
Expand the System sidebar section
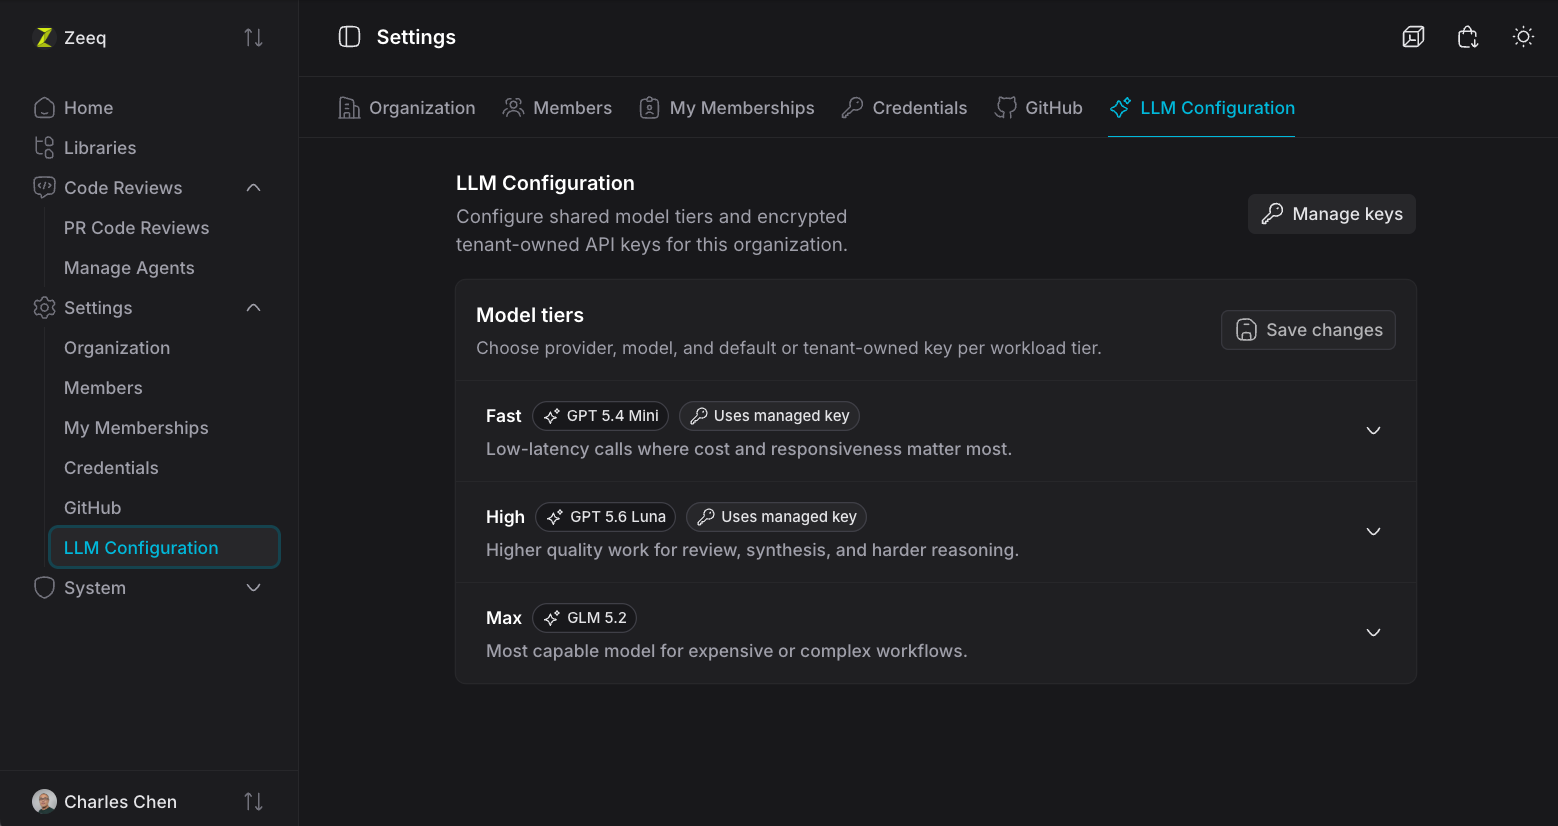pyautogui.click(x=254, y=588)
